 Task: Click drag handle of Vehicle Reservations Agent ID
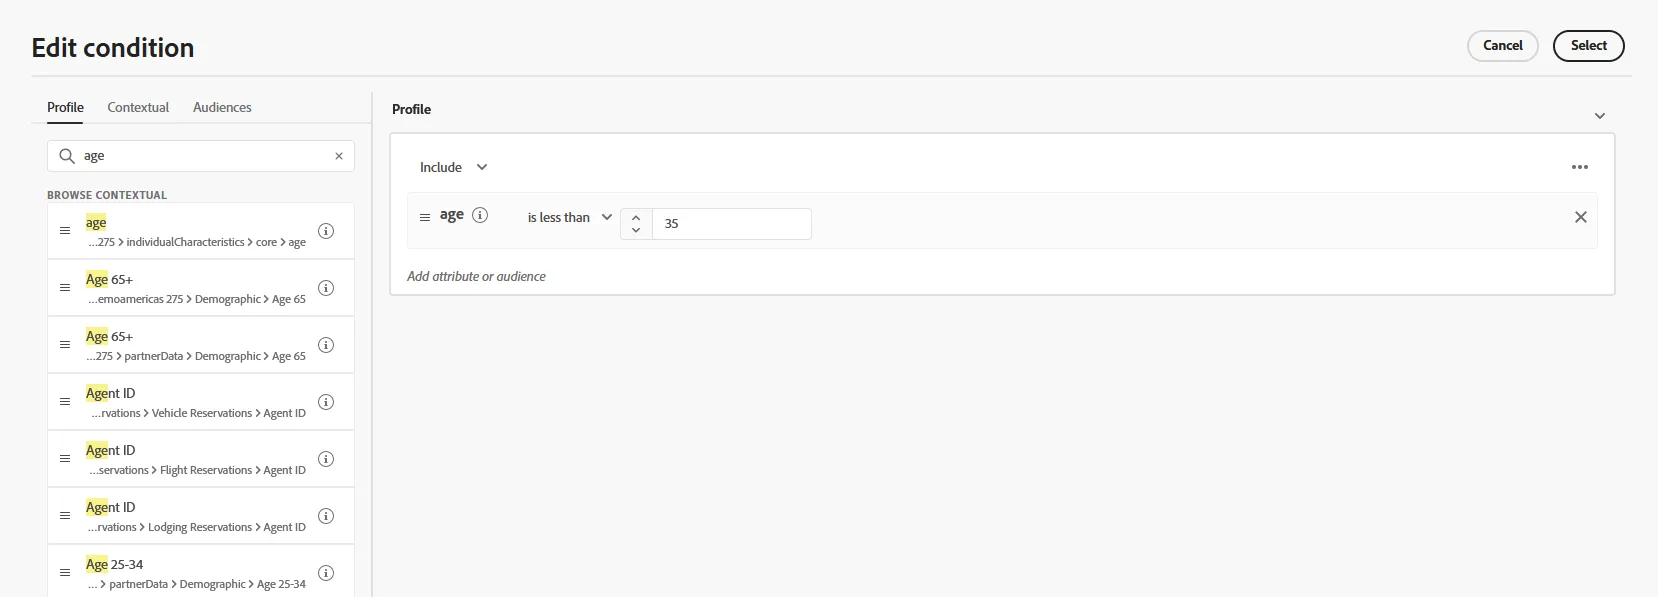65,402
